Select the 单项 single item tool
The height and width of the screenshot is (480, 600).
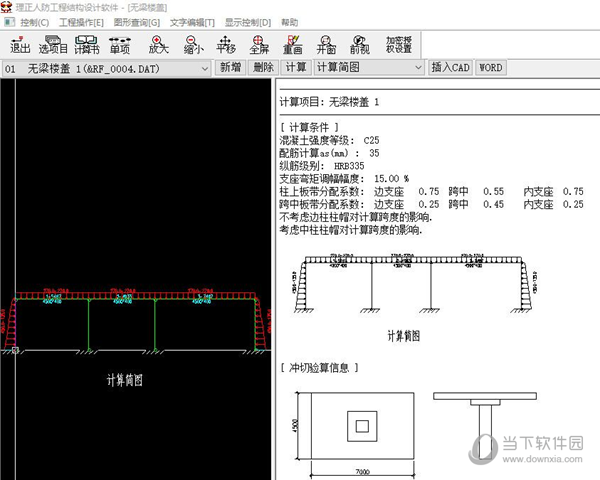(x=120, y=45)
